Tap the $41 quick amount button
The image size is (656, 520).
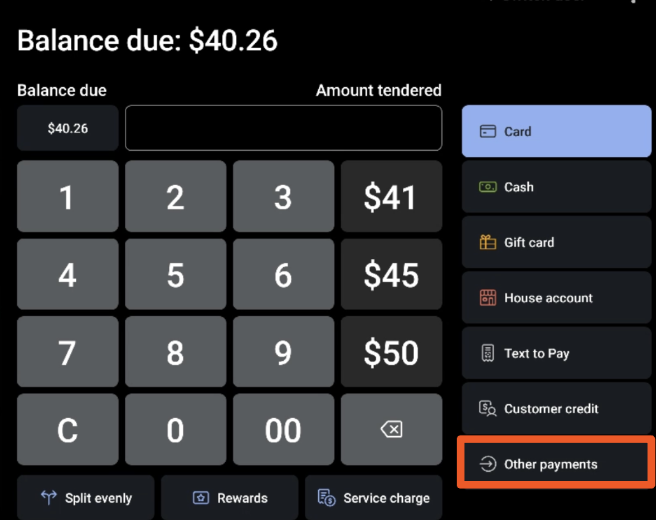pos(391,197)
